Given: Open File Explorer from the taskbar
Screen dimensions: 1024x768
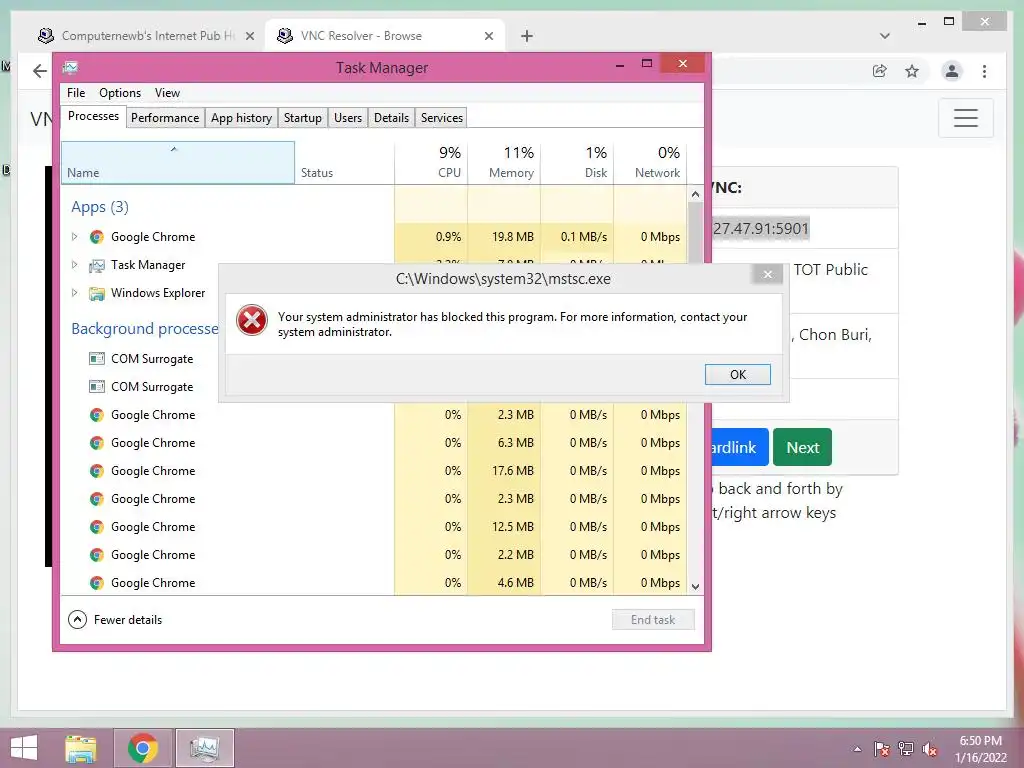Looking at the screenshot, I should (x=80, y=748).
